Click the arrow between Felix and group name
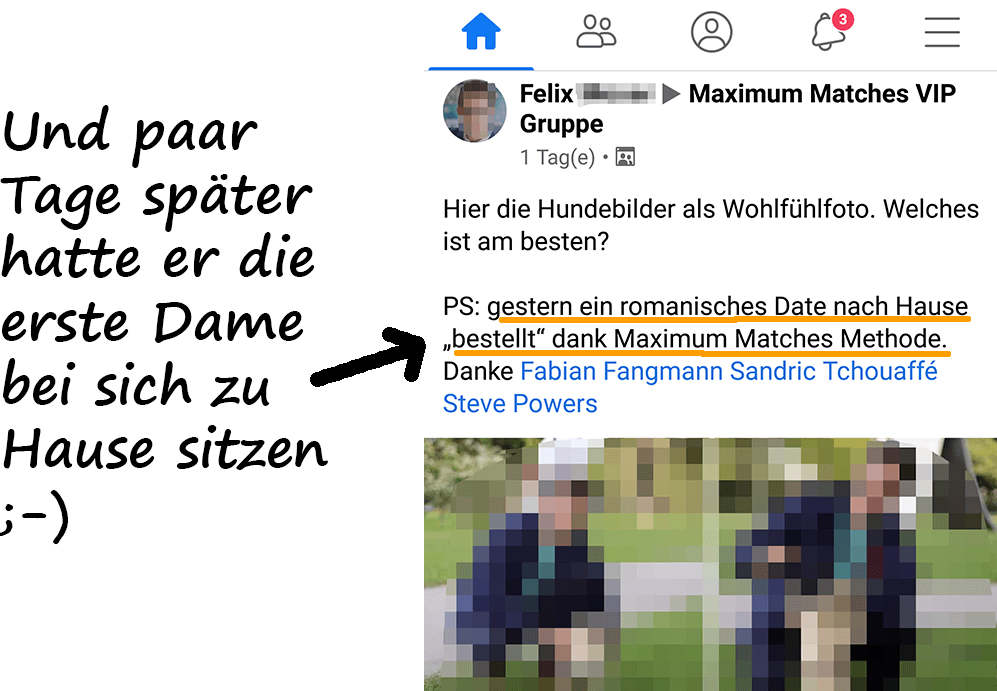The width and height of the screenshot is (997, 691). (x=671, y=94)
